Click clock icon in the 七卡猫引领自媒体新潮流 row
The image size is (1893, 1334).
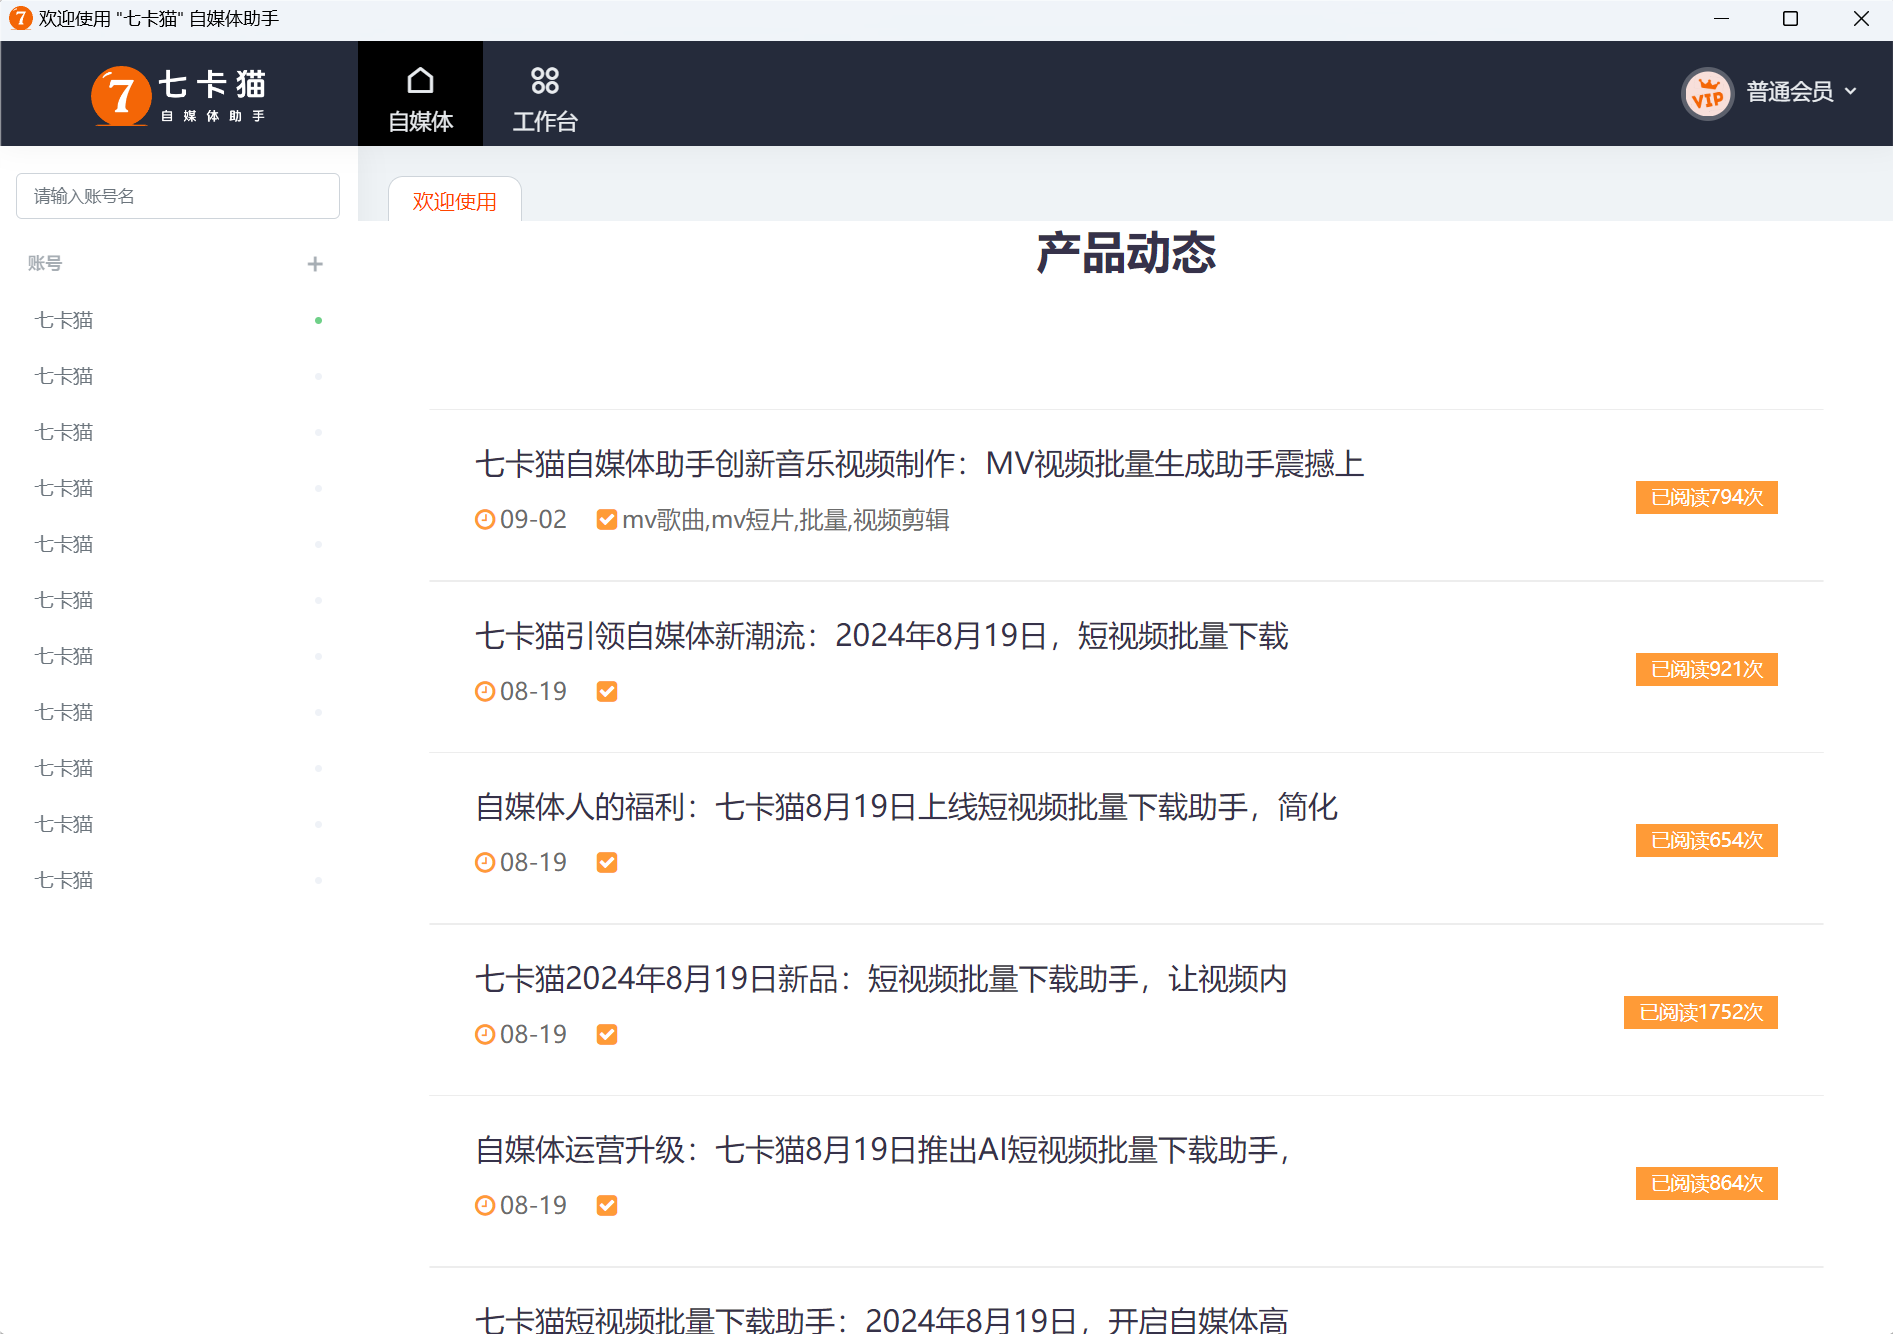click(485, 691)
